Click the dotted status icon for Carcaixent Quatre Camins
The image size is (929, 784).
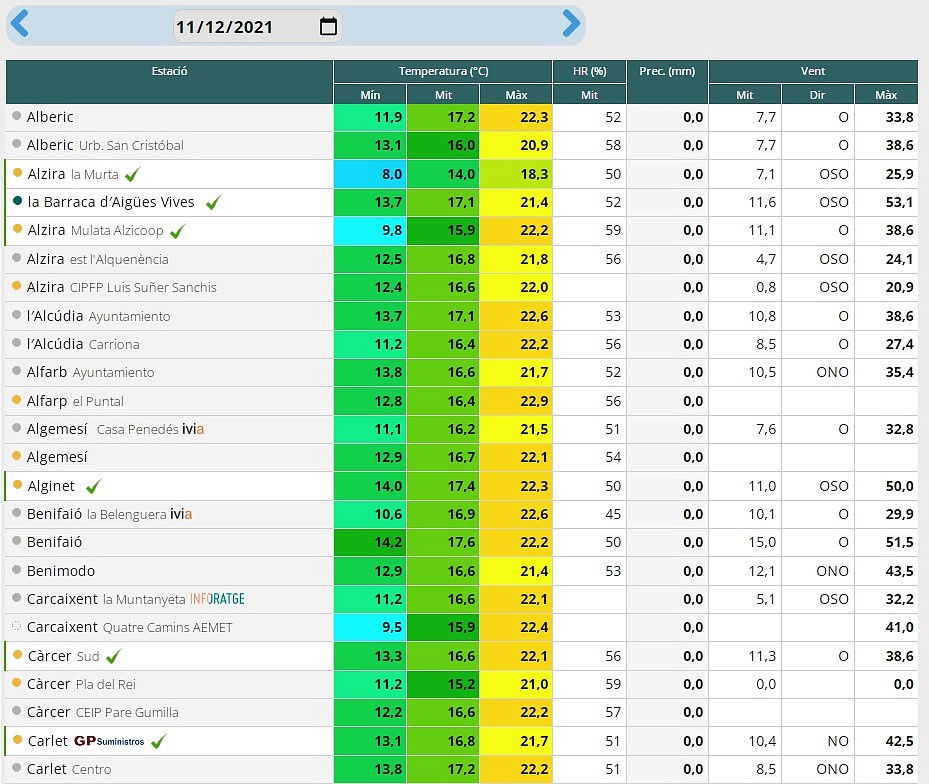tap(17, 626)
